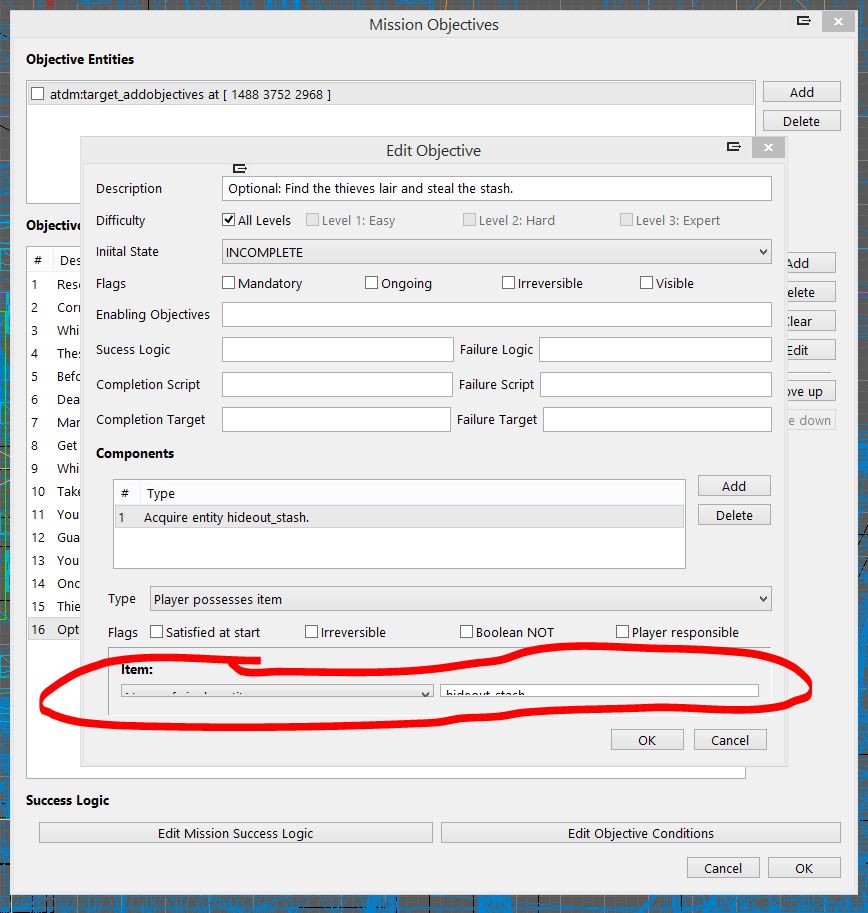
Task: Enable the Mandatory flag checkbox
Action: click(x=229, y=283)
